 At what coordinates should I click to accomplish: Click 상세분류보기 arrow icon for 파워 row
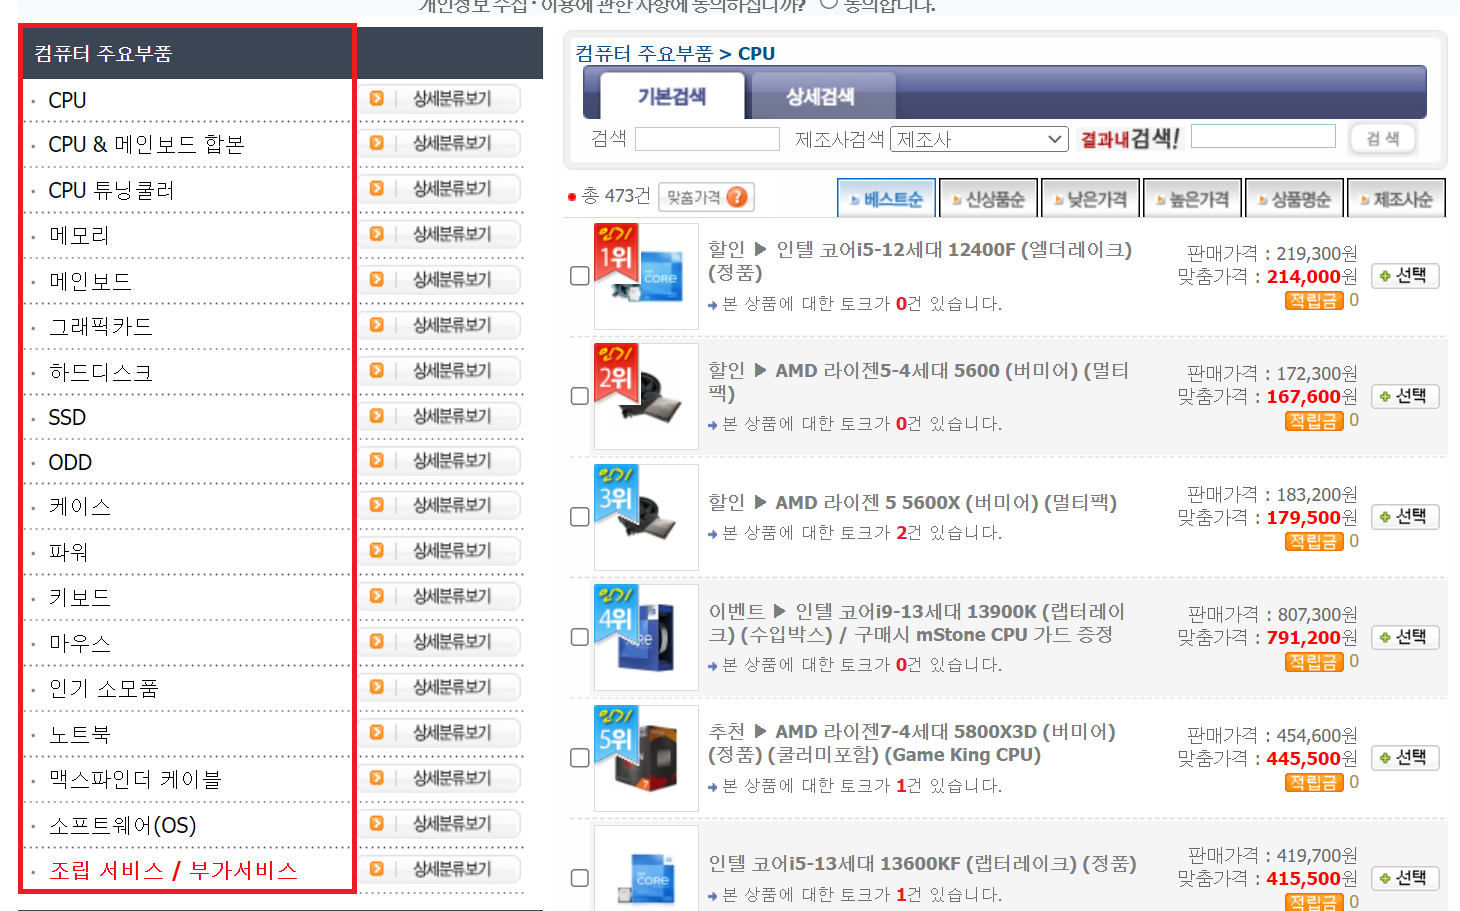tap(377, 550)
